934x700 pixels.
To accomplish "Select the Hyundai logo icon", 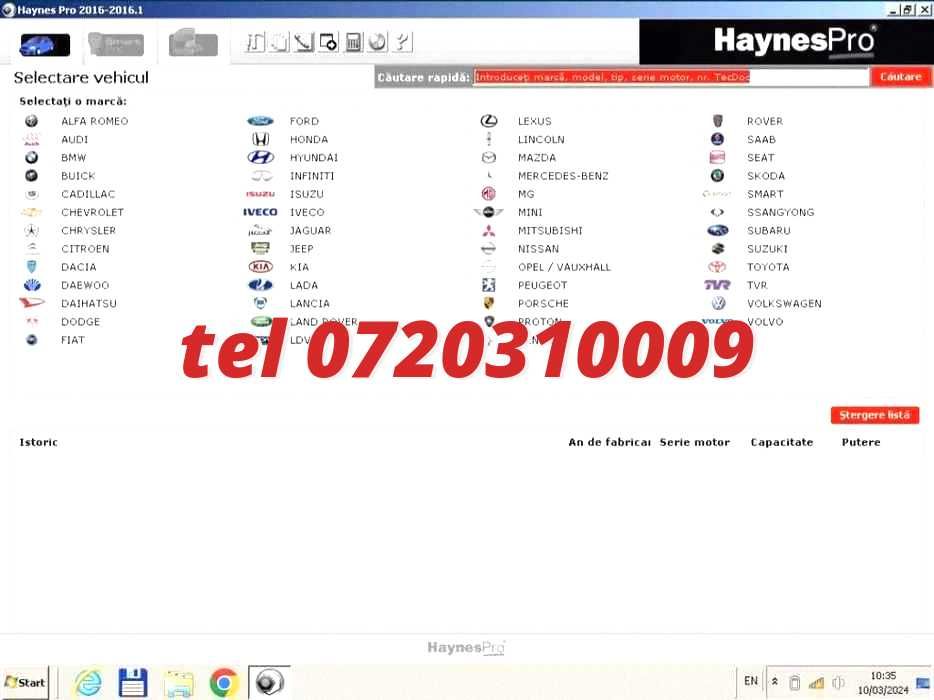I will pyautogui.click(x=260, y=157).
